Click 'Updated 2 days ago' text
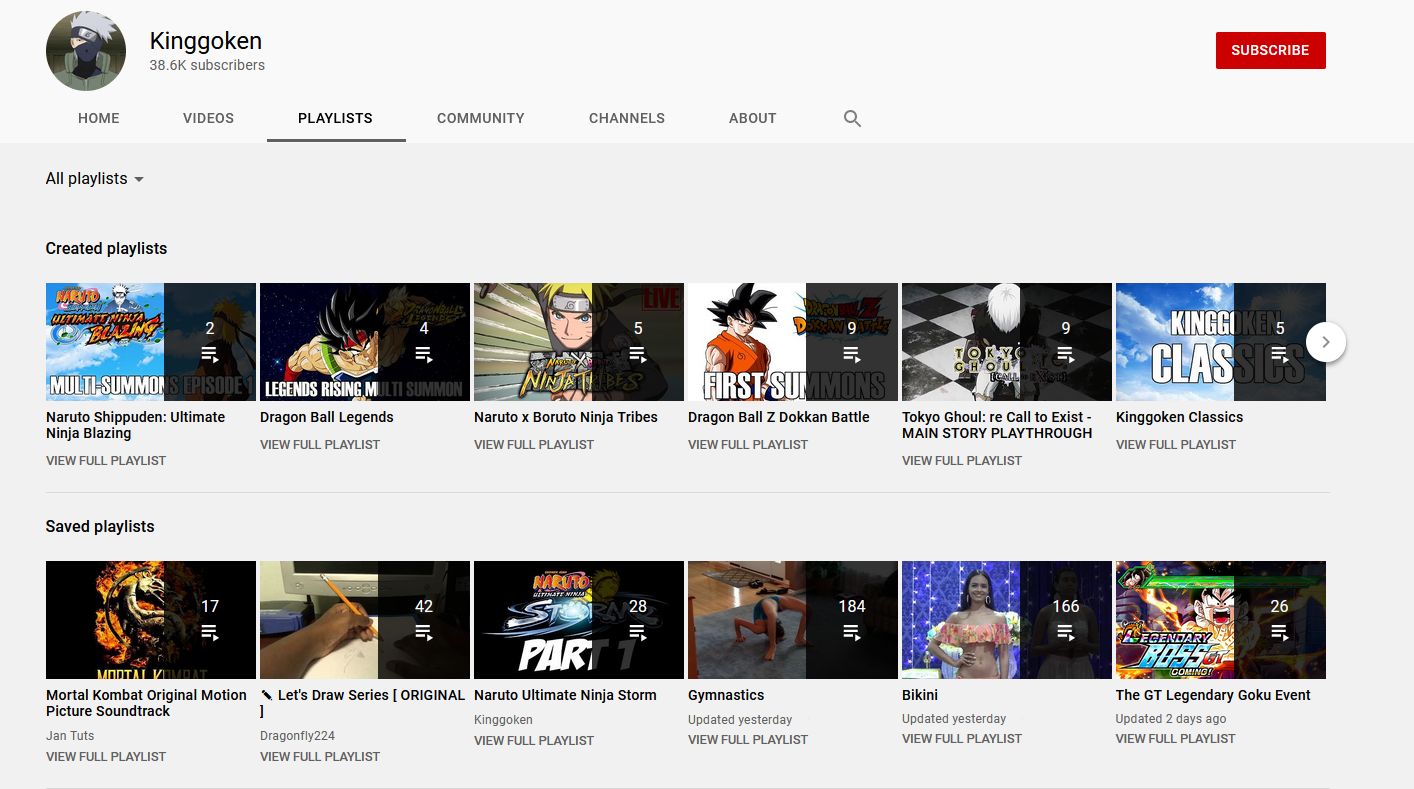 point(1171,719)
